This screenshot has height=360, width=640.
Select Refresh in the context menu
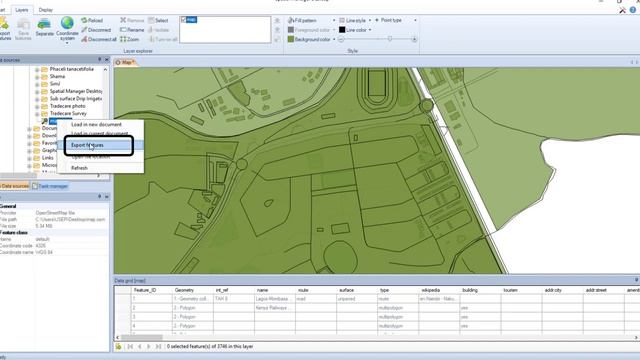pyautogui.click(x=79, y=168)
